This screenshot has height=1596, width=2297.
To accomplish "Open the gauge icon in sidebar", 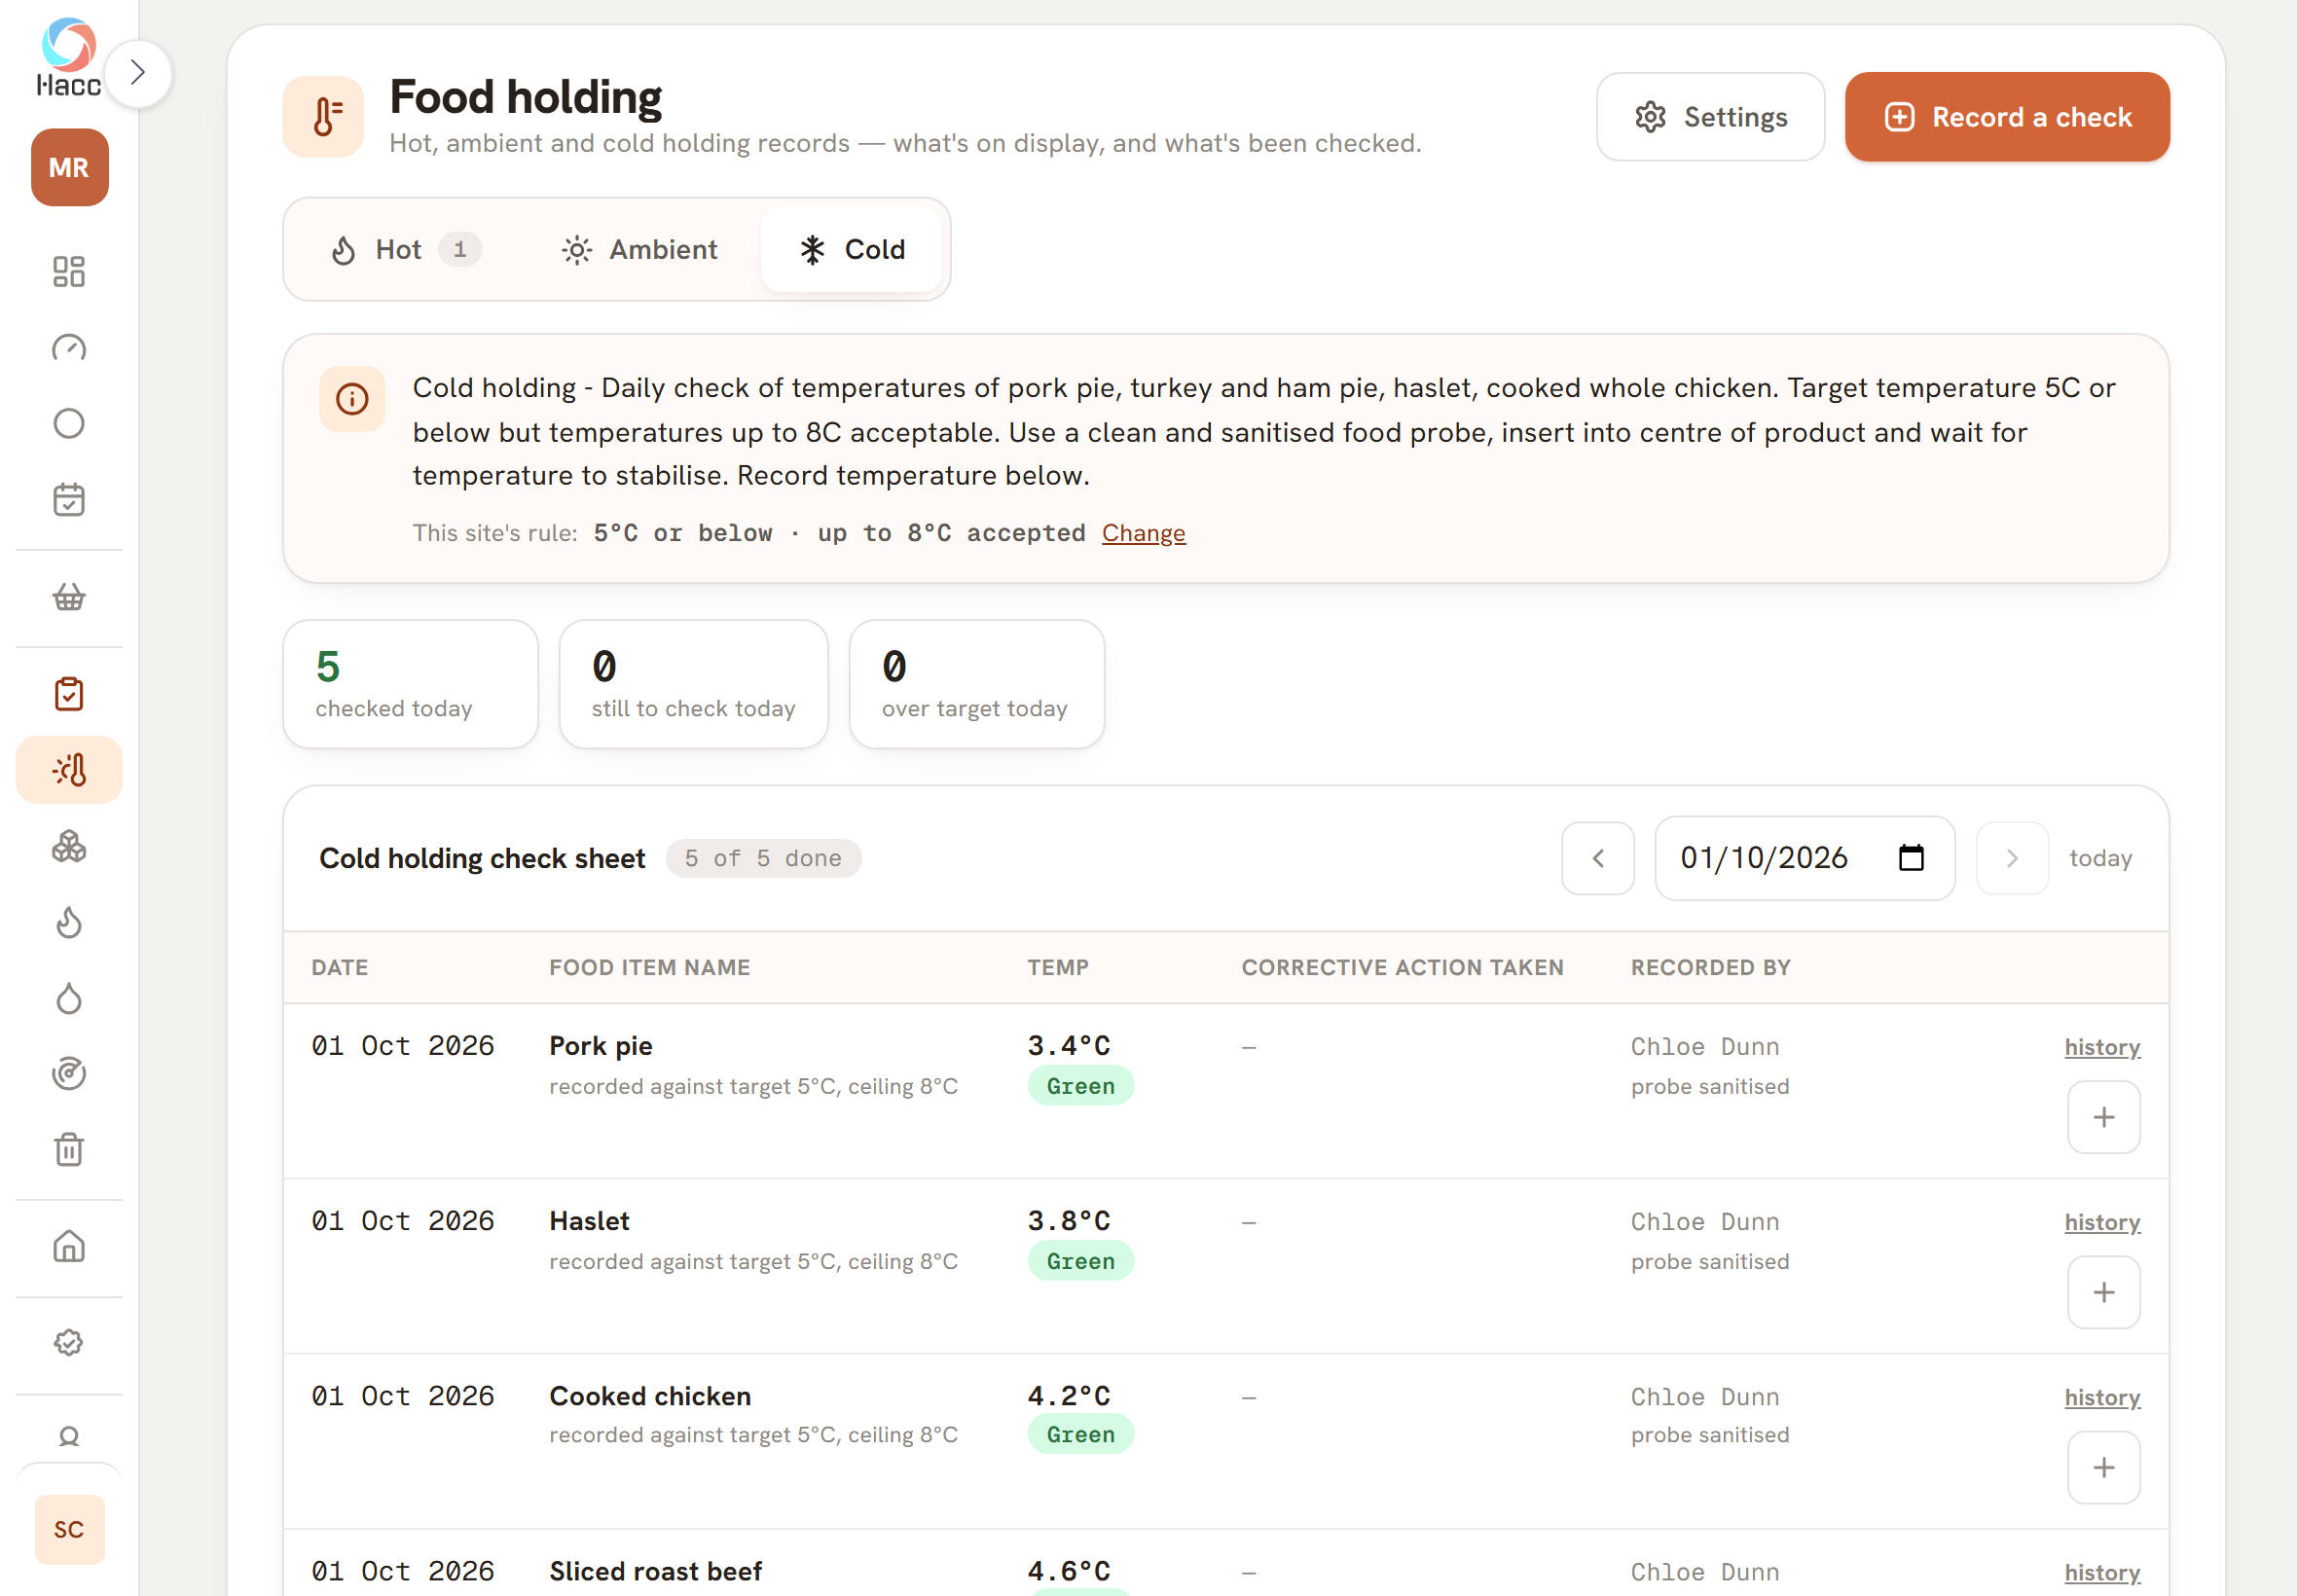I will click(x=69, y=347).
